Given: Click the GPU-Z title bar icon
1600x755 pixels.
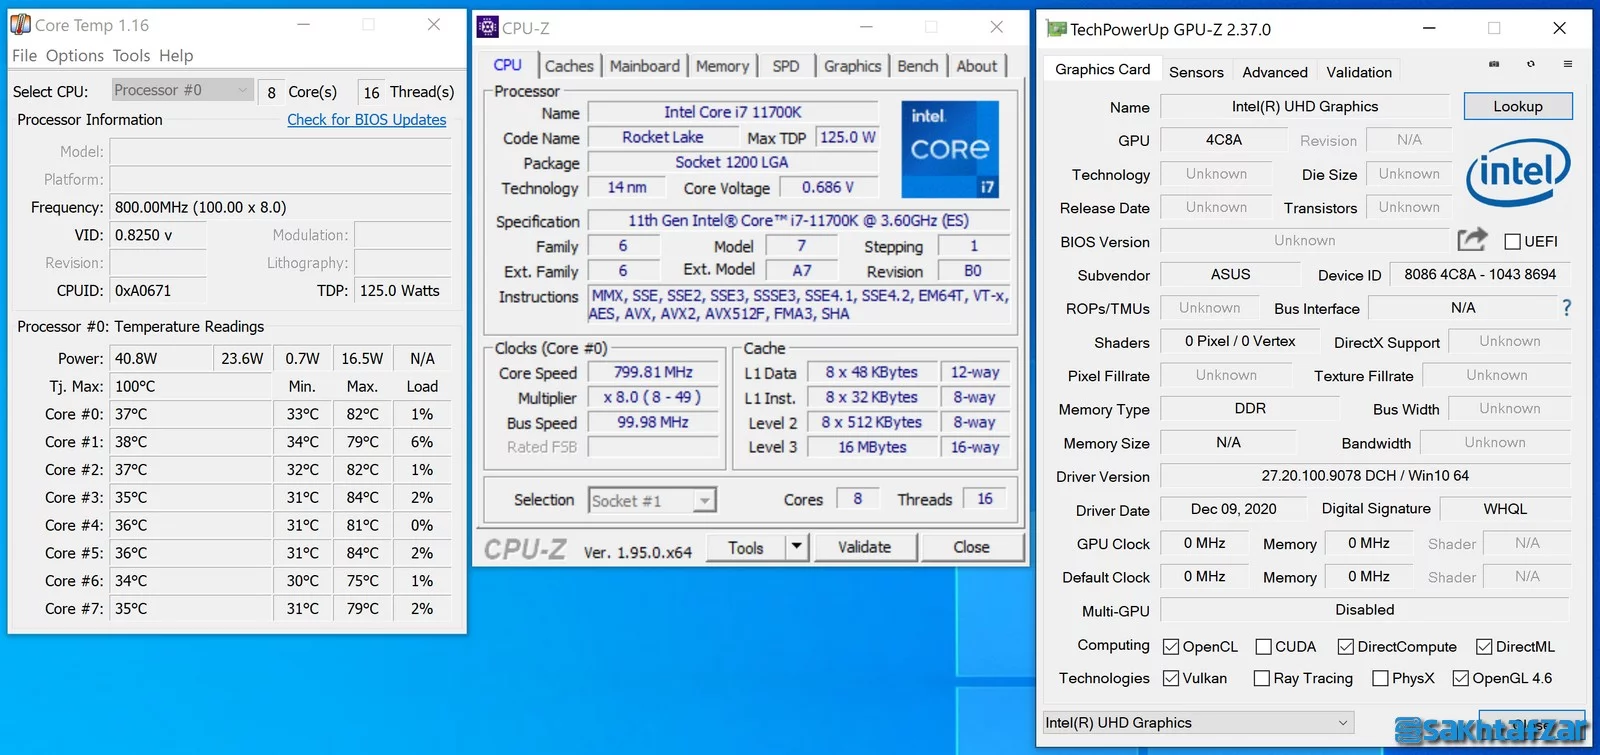Looking at the screenshot, I should coord(1056,29).
